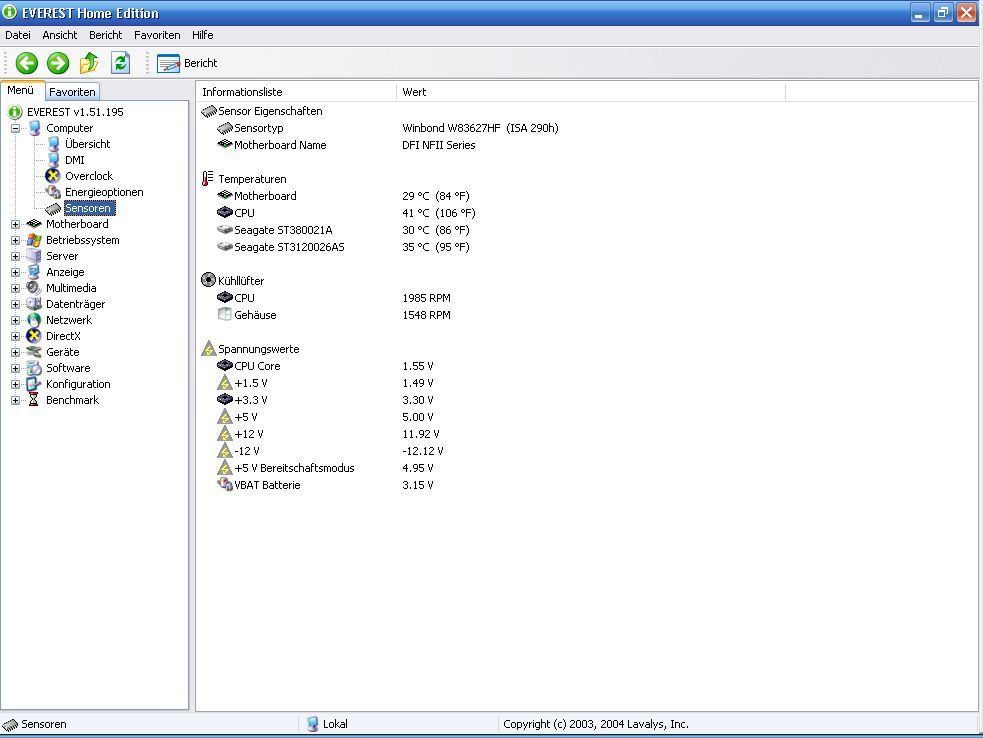Go forward with the green right arrow

[x=58, y=63]
